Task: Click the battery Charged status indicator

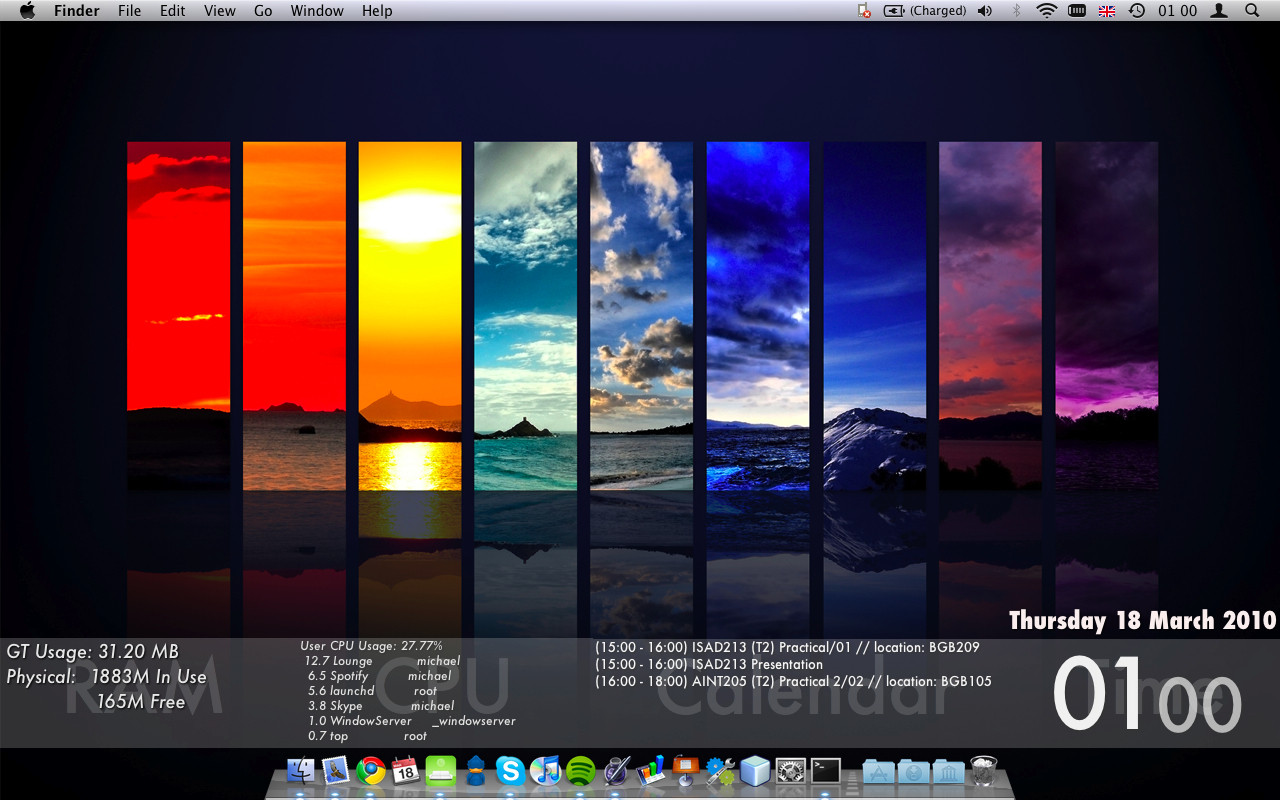Action: (925, 11)
